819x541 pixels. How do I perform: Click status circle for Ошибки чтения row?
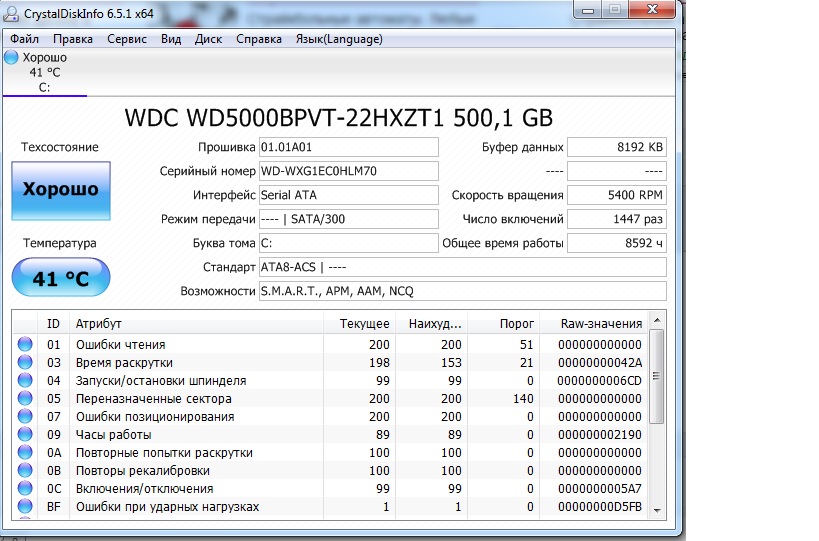25,344
